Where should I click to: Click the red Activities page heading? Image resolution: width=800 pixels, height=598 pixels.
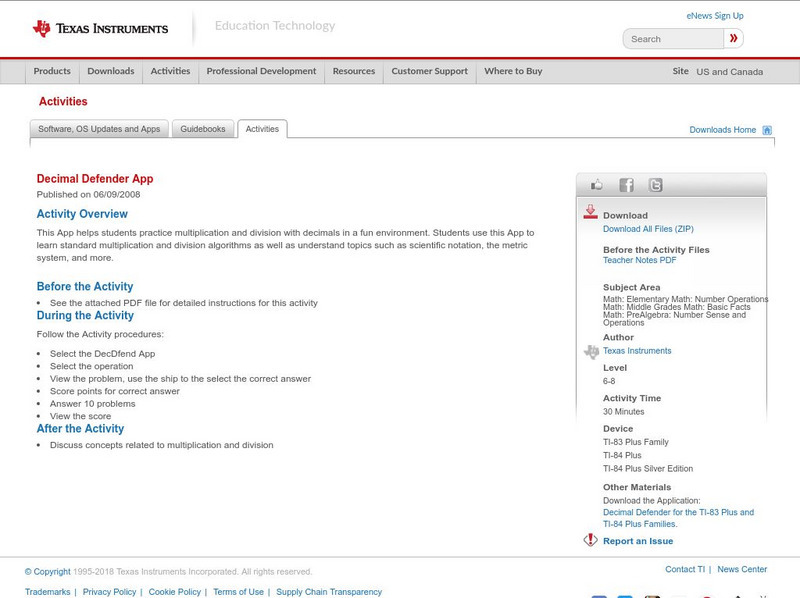63,102
